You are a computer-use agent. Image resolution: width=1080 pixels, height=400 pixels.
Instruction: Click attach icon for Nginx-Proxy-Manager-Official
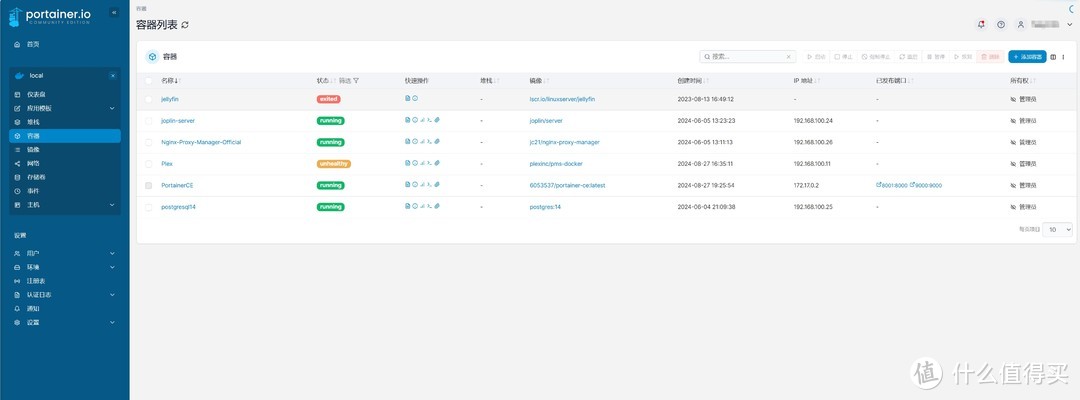click(x=437, y=141)
